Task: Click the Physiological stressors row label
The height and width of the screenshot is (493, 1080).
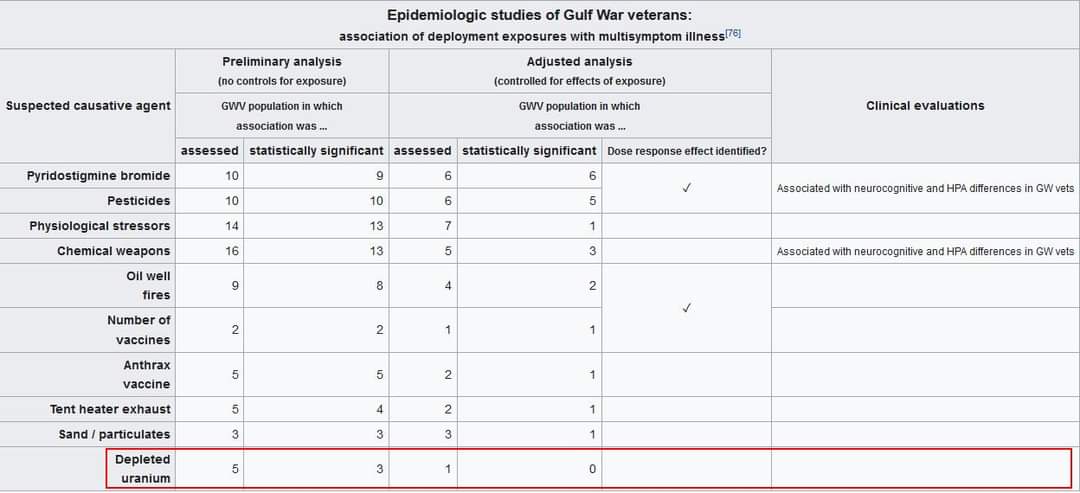Action: tap(99, 226)
